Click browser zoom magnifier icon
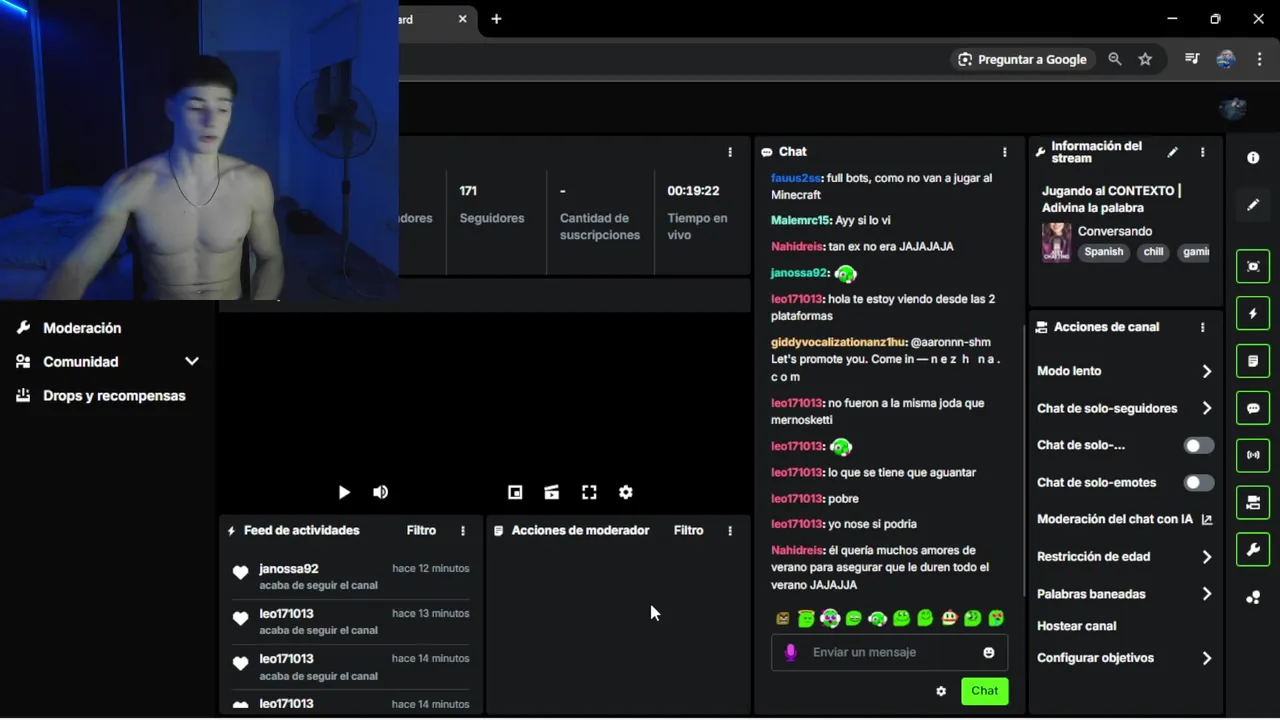 click(1114, 59)
